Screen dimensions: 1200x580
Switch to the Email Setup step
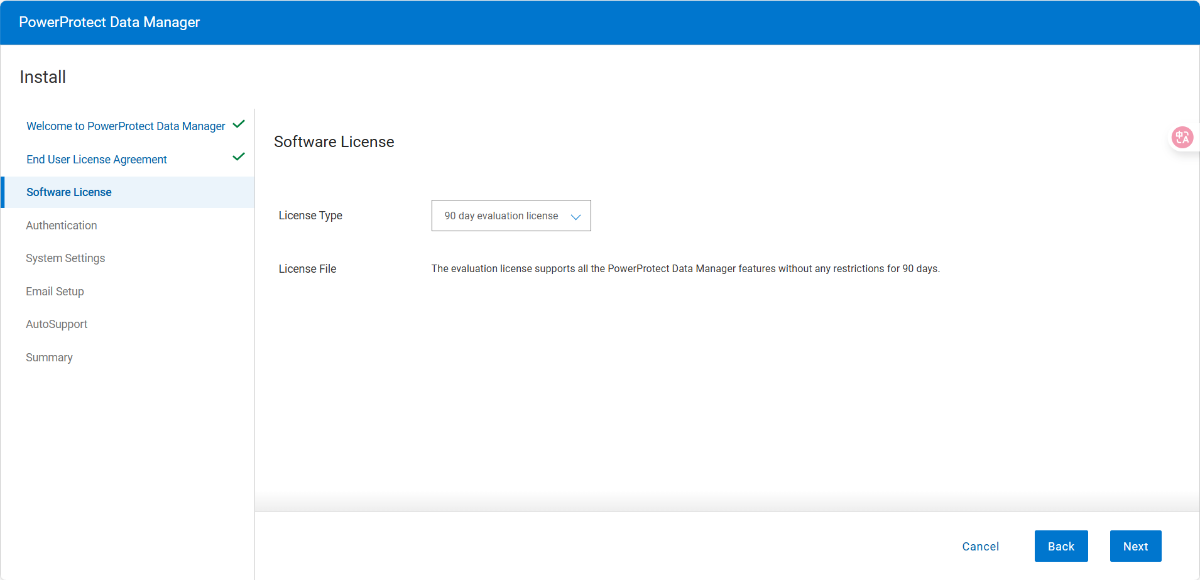pos(55,292)
